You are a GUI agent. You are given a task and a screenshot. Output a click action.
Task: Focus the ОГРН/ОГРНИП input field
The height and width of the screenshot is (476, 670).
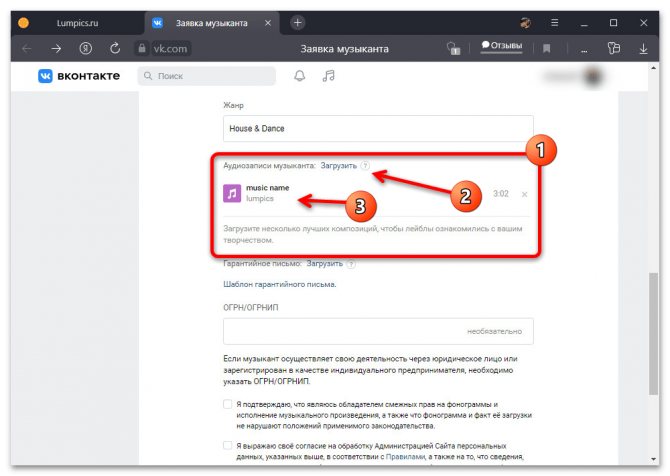pos(378,331)
